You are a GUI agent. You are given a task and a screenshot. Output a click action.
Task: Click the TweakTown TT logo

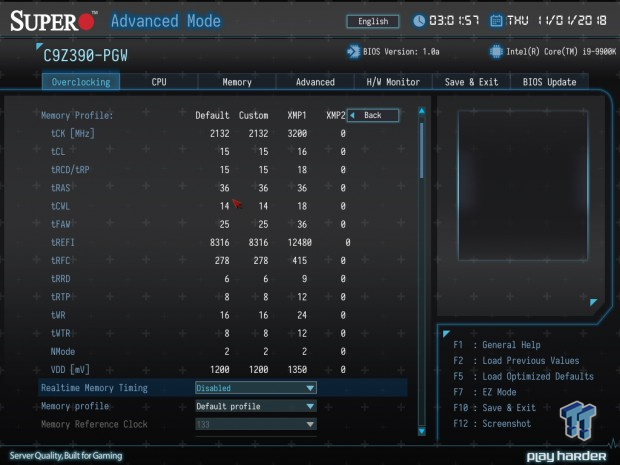pyautogui.click(x=578, y=420)
